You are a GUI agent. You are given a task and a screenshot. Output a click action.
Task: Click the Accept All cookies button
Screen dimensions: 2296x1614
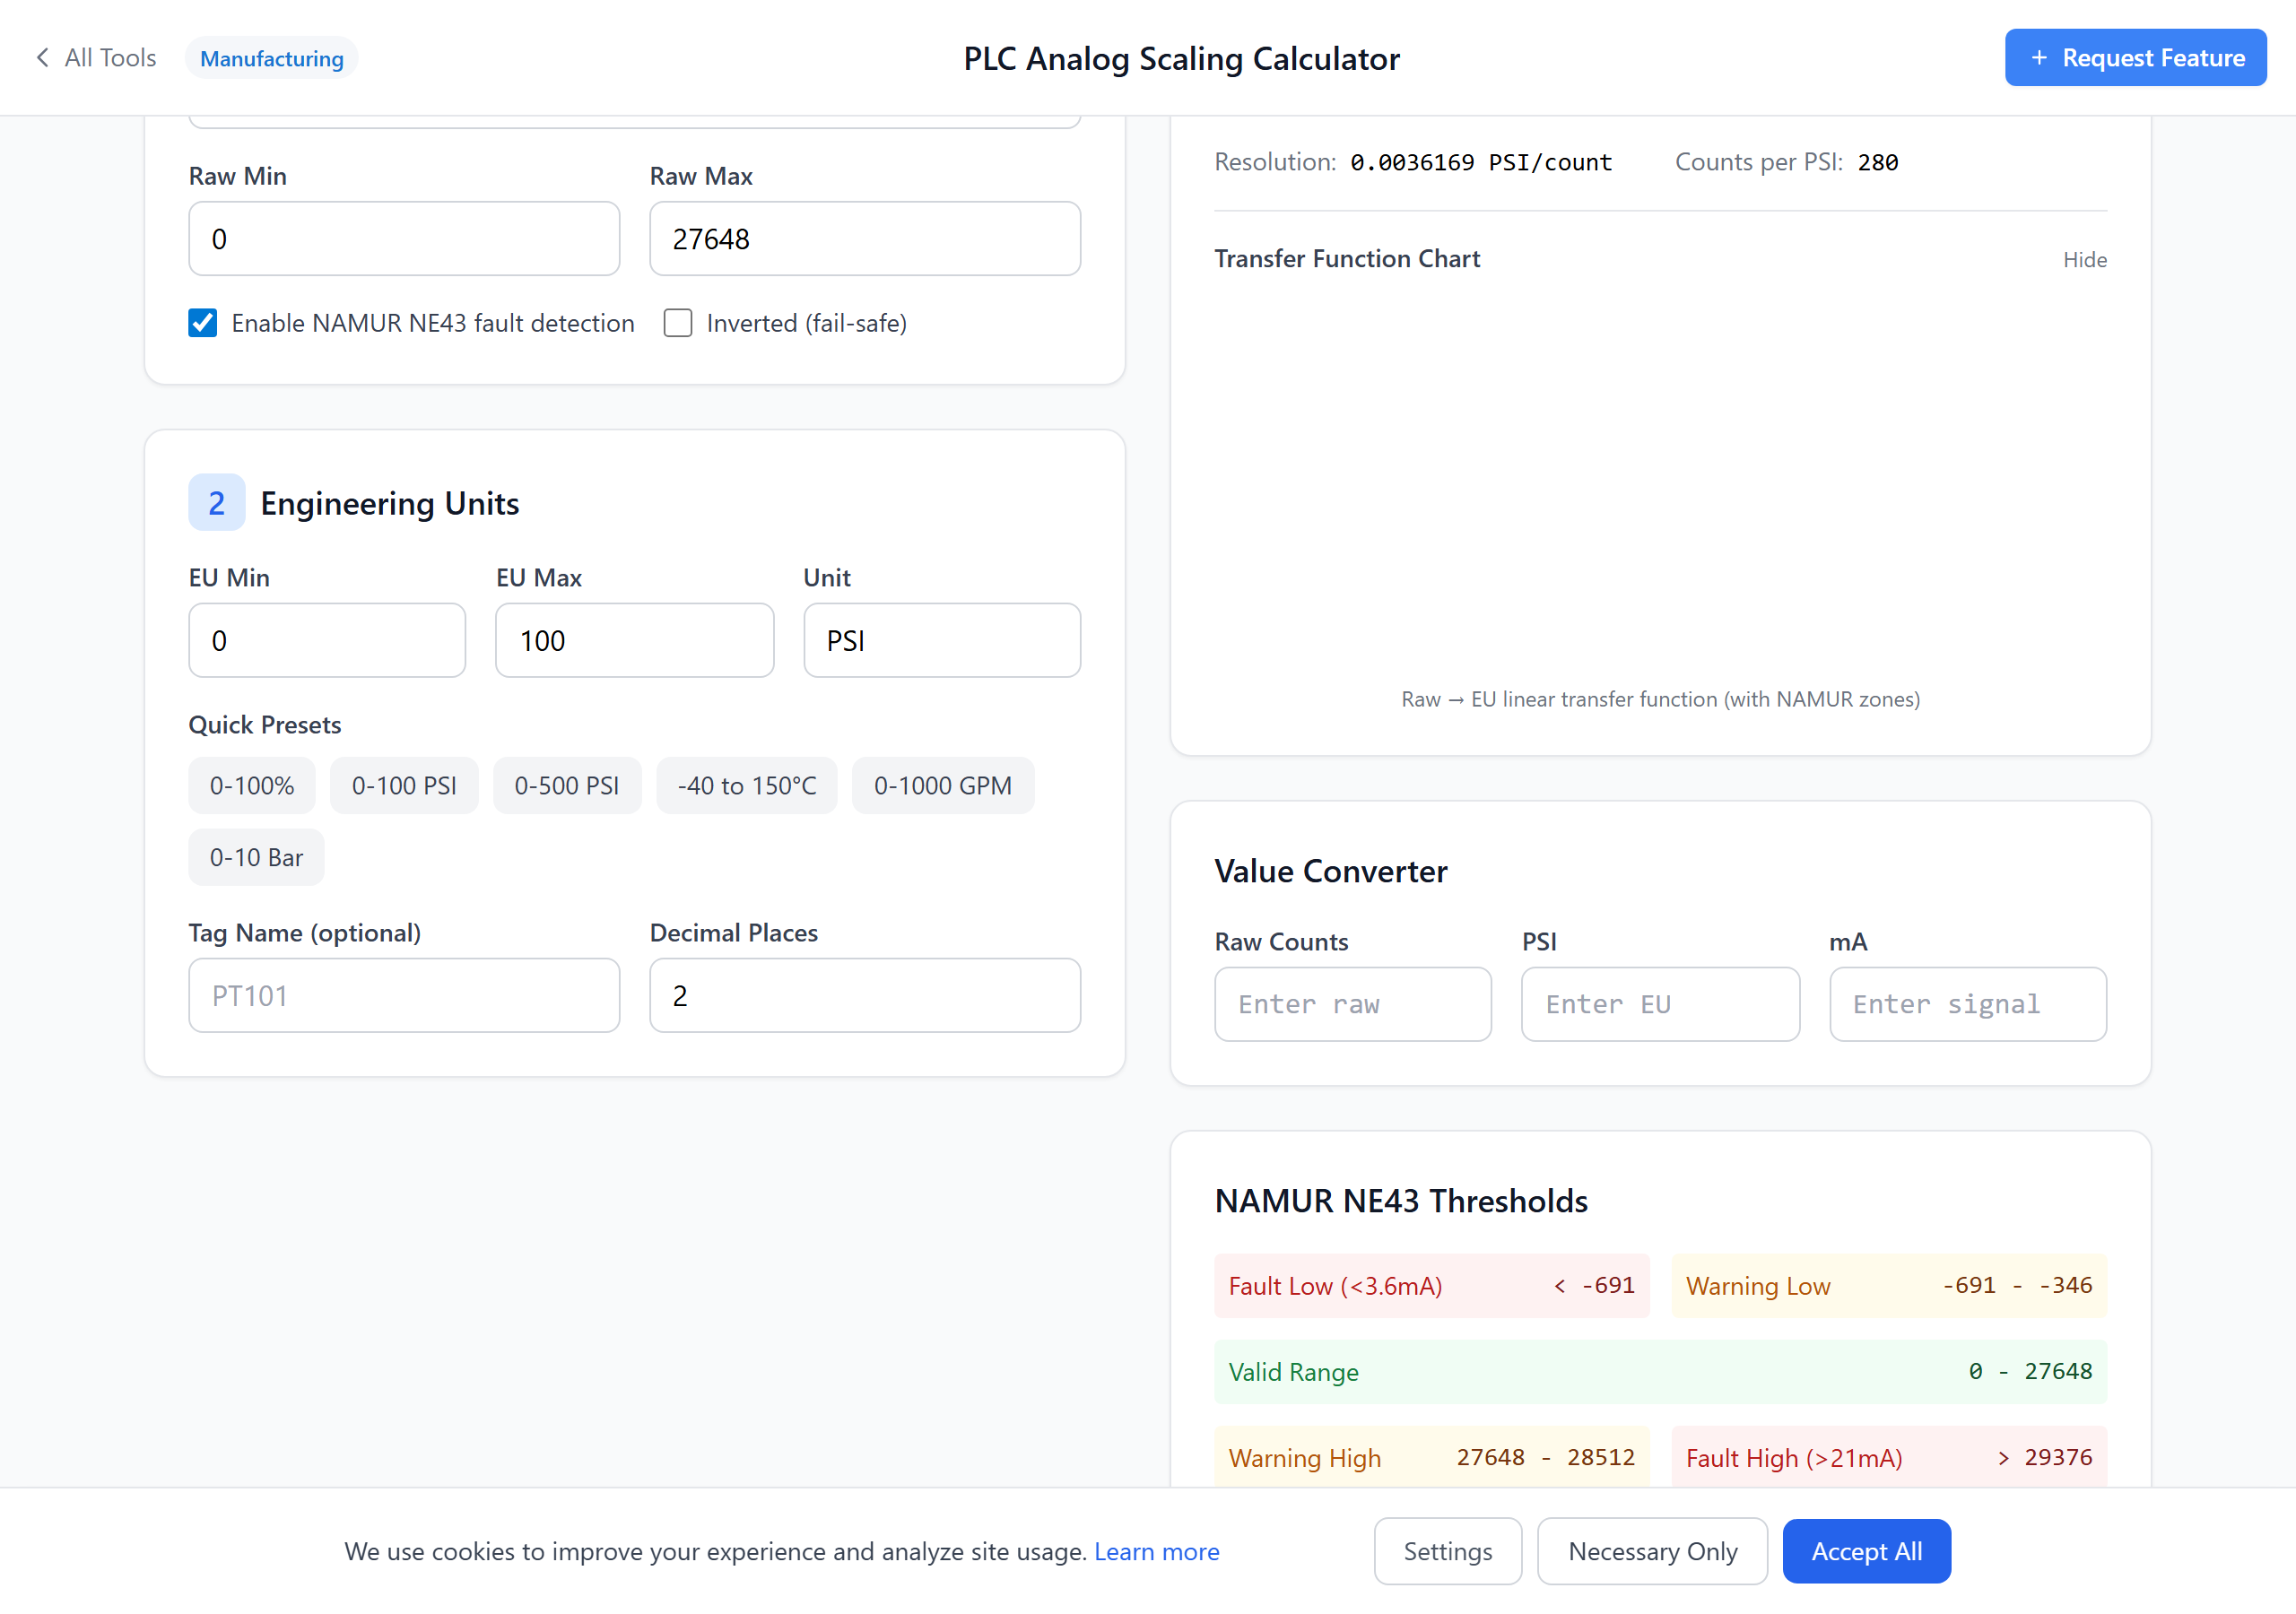pyautogui.click(x=1866, y=1551)
